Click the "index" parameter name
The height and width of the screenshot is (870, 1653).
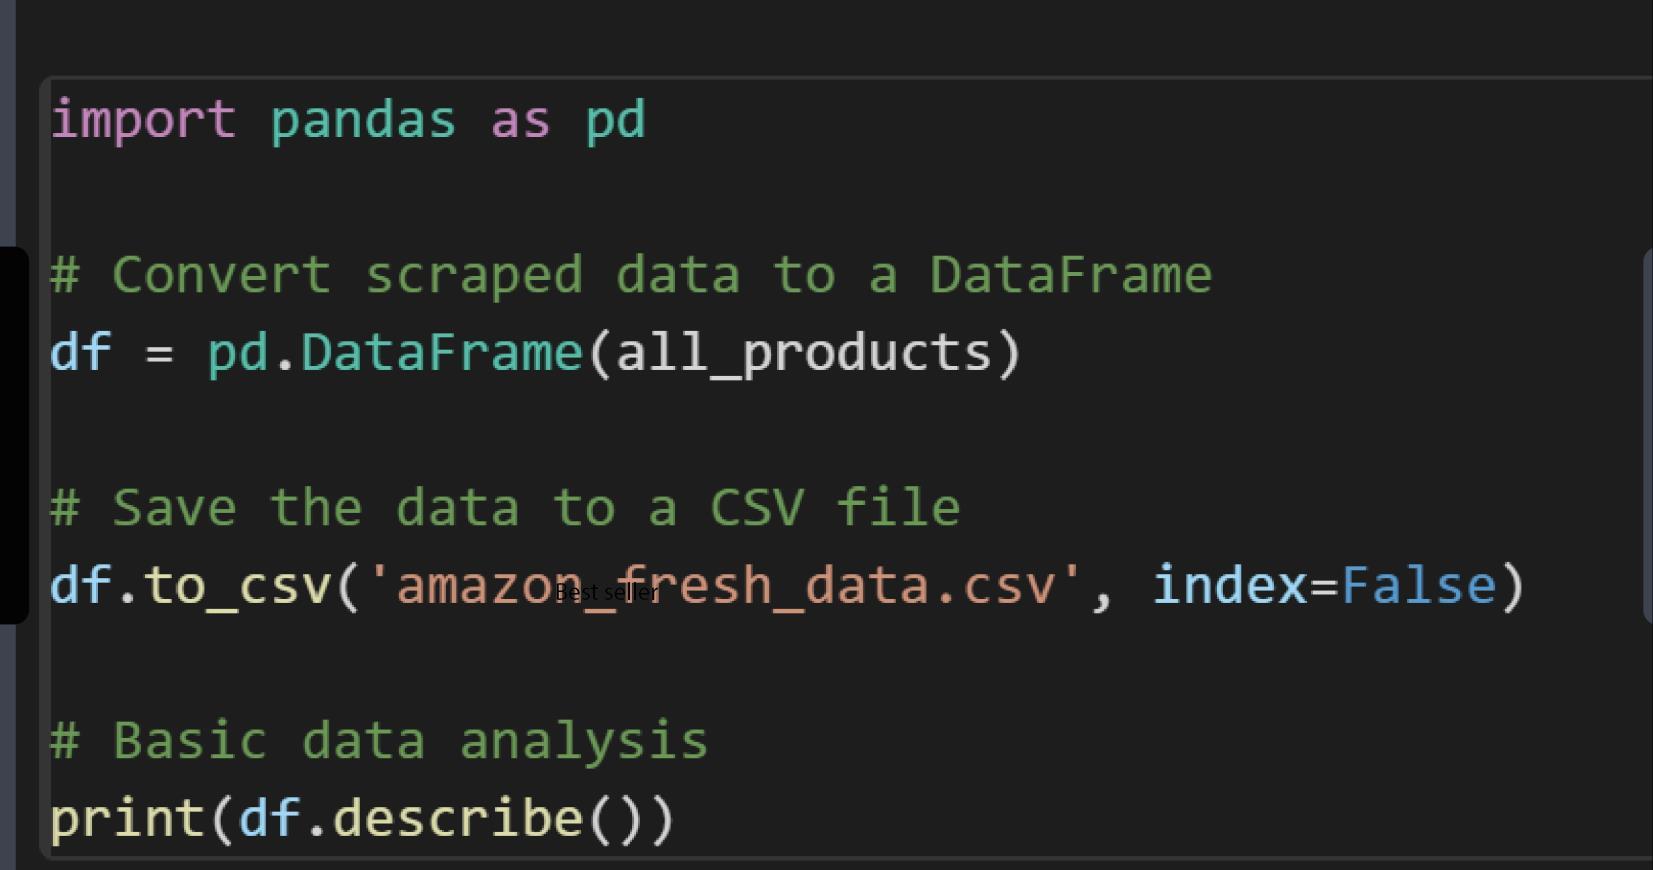coord(1229,586)
